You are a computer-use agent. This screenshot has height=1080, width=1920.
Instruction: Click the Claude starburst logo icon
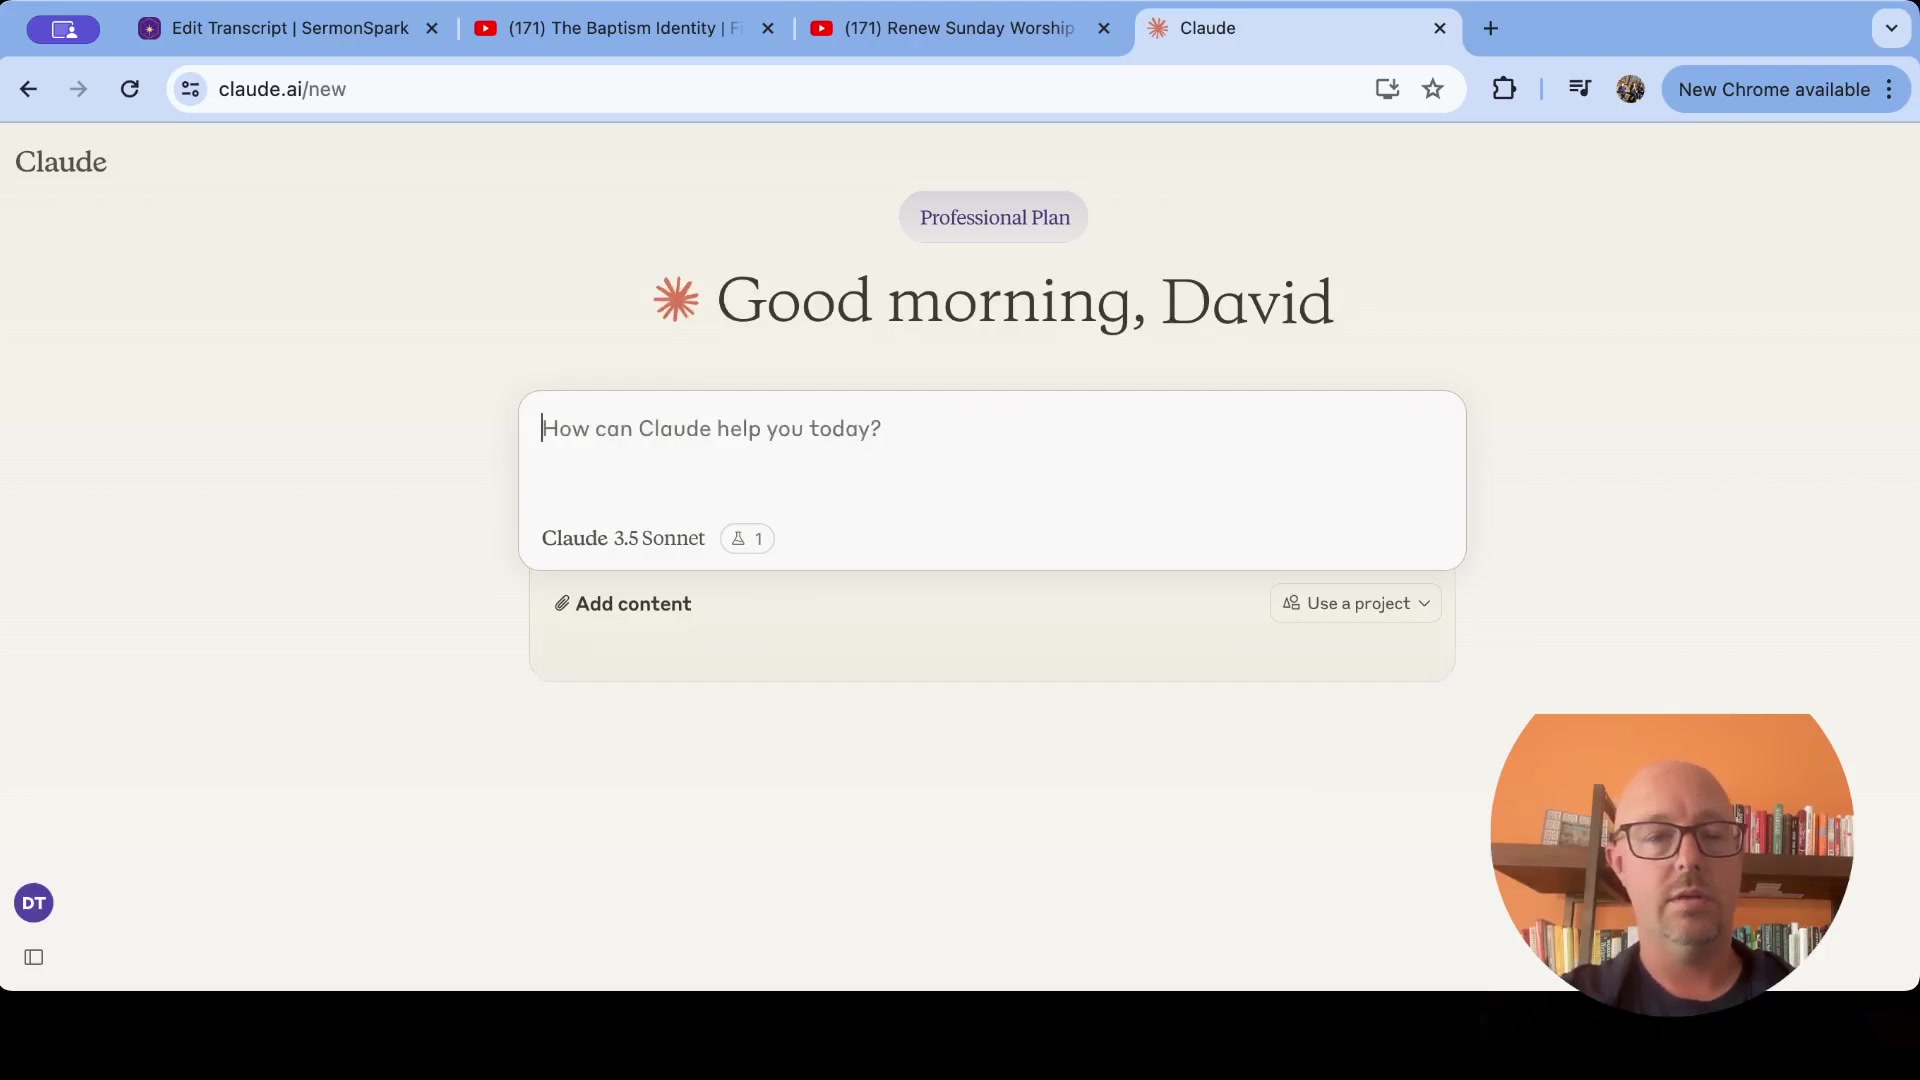point(676,300)
